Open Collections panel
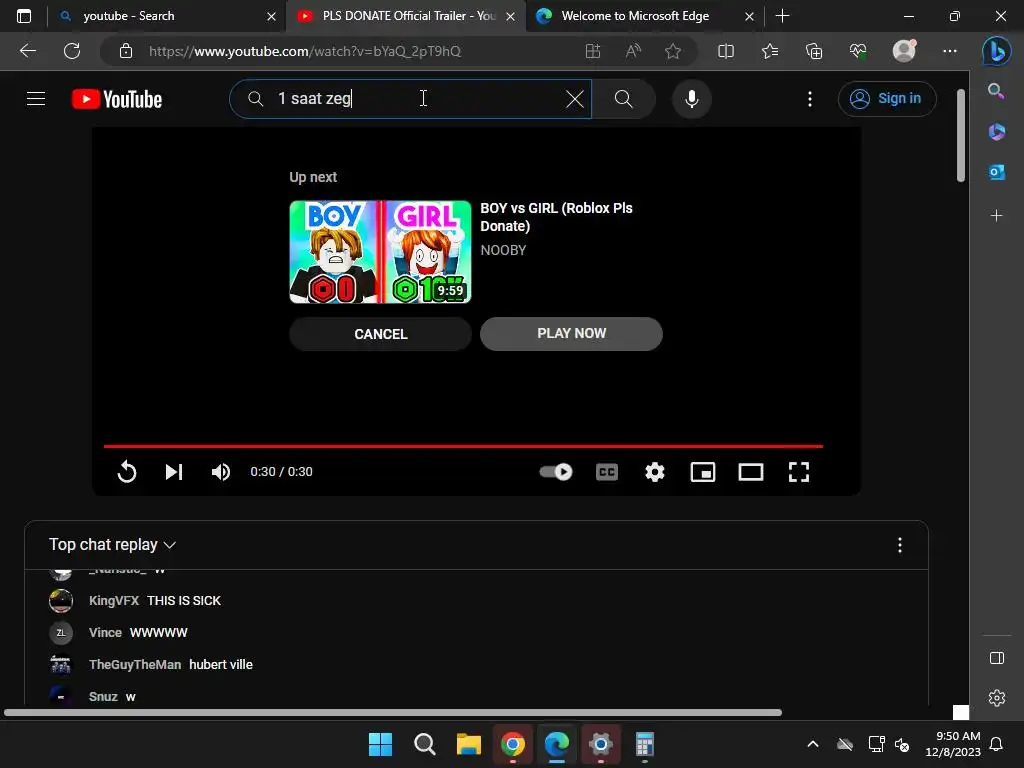The height and width of the screenshot is (768, 1024). [x=814, y=51]
